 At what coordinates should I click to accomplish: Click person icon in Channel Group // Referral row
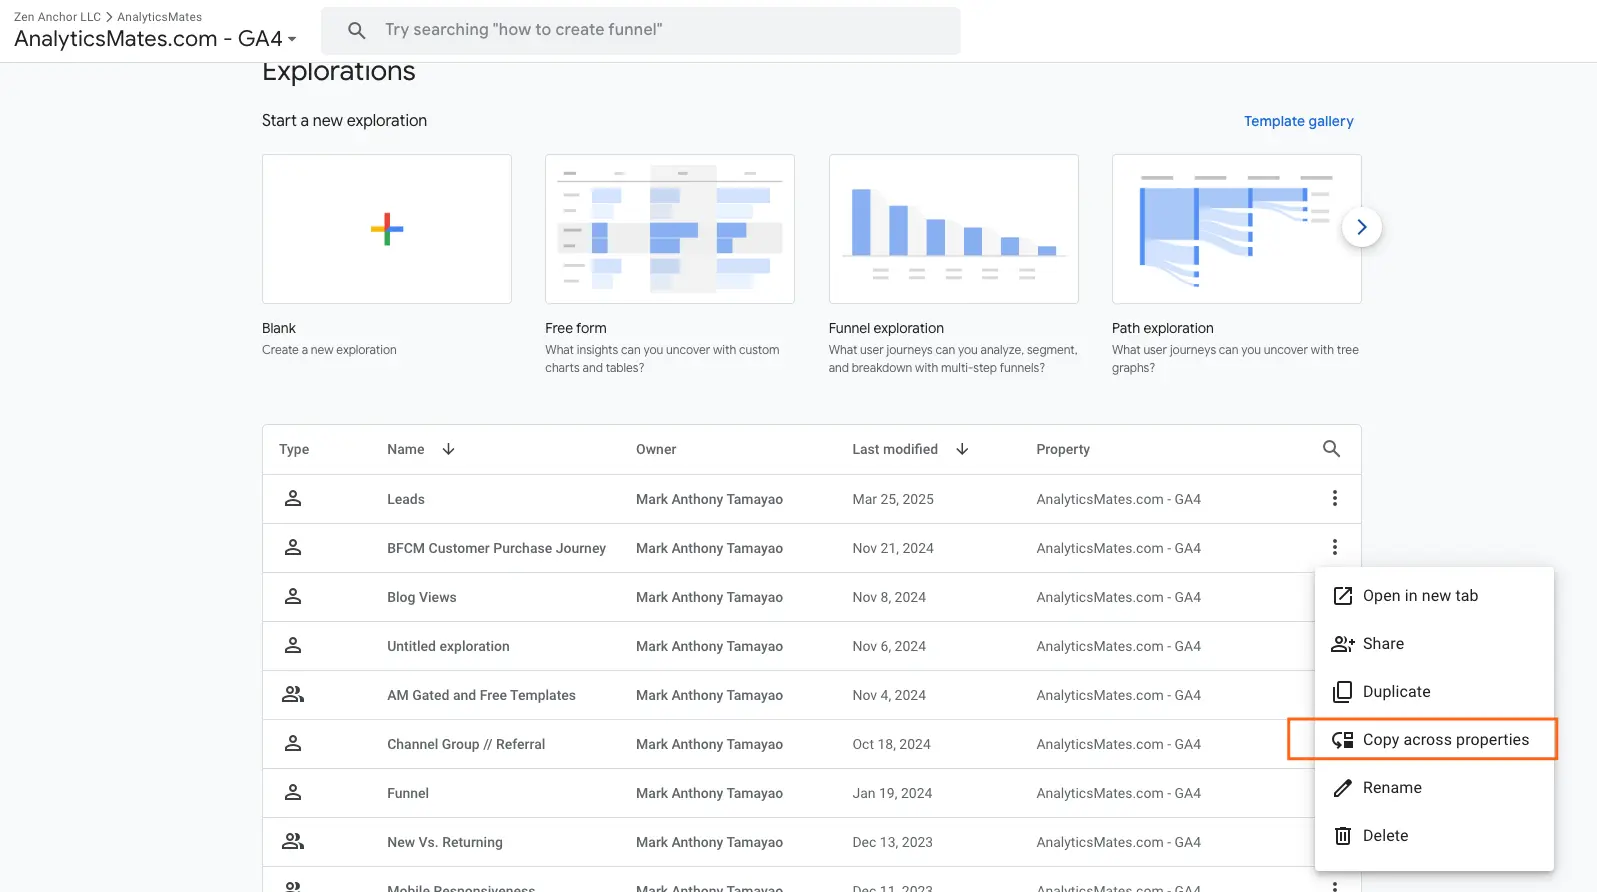[x=293, y=743]
